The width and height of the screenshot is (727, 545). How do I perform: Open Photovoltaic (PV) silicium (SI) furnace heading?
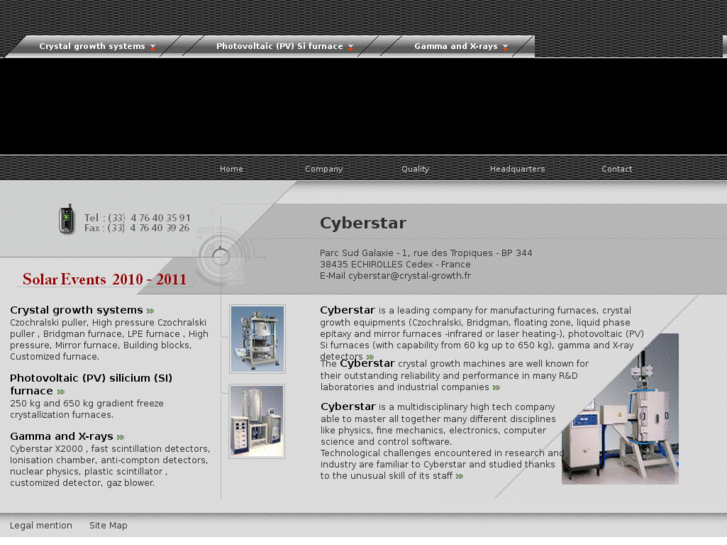tap(91, 384)
